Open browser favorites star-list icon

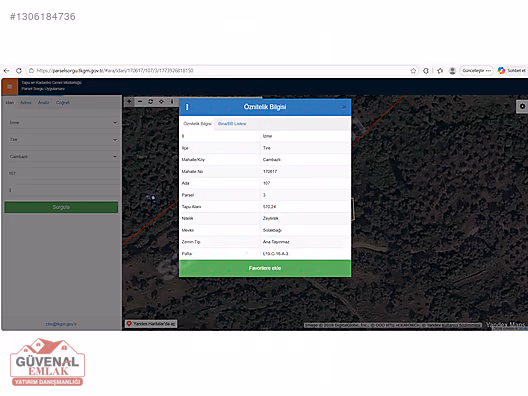[440, 71]
